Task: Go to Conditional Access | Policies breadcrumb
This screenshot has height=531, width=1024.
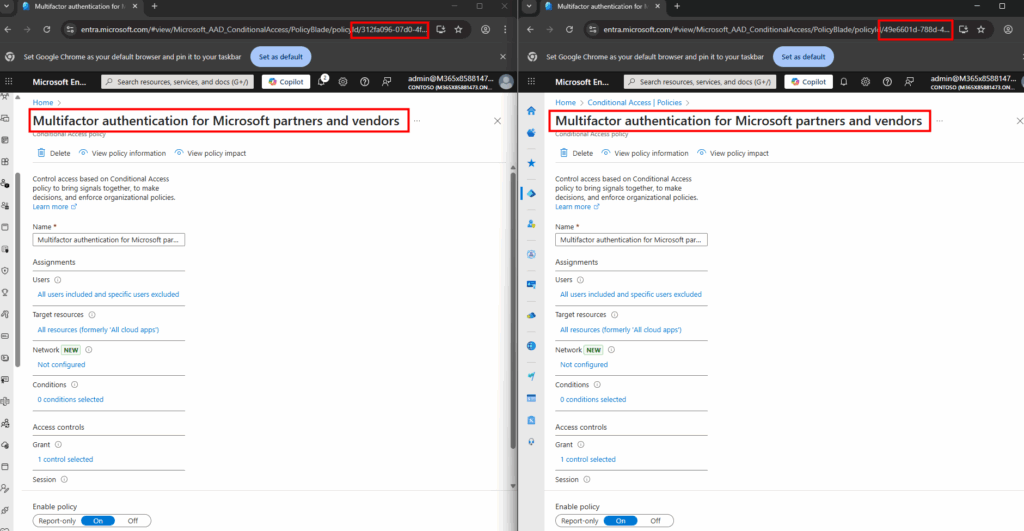Action: [x=626, y=102]
